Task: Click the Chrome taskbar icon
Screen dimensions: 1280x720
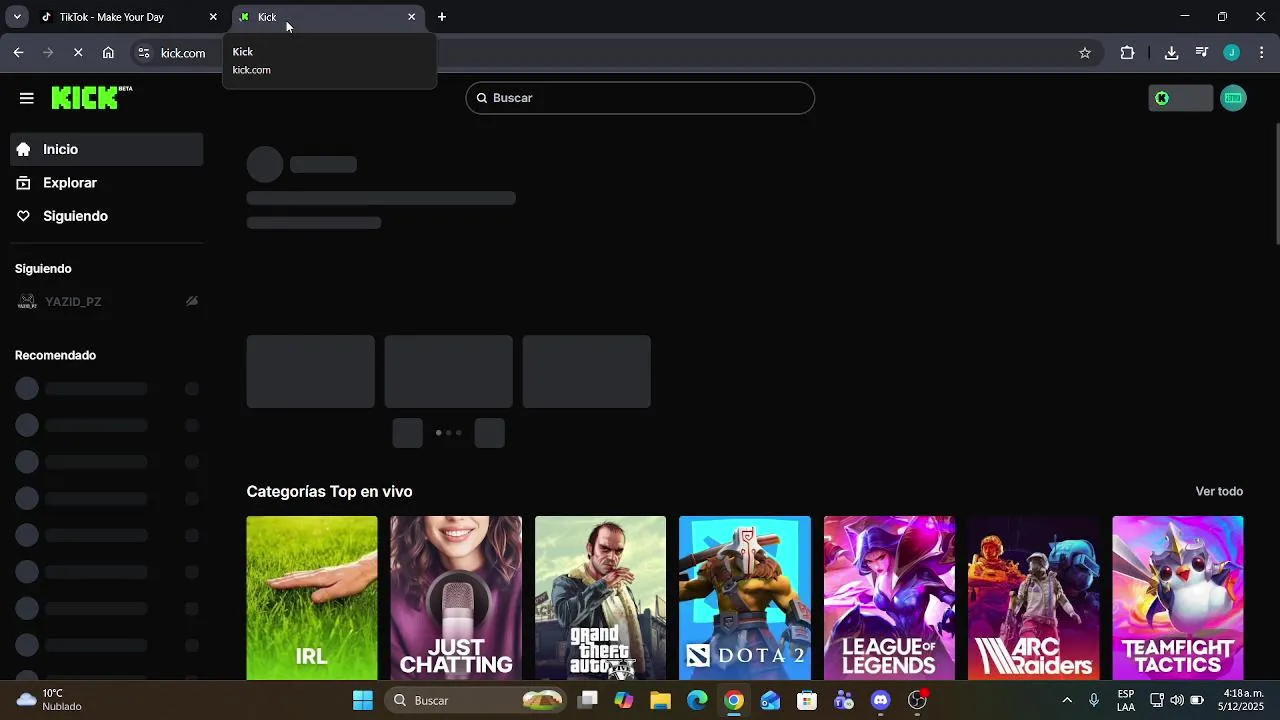Action: click(734, 700)
